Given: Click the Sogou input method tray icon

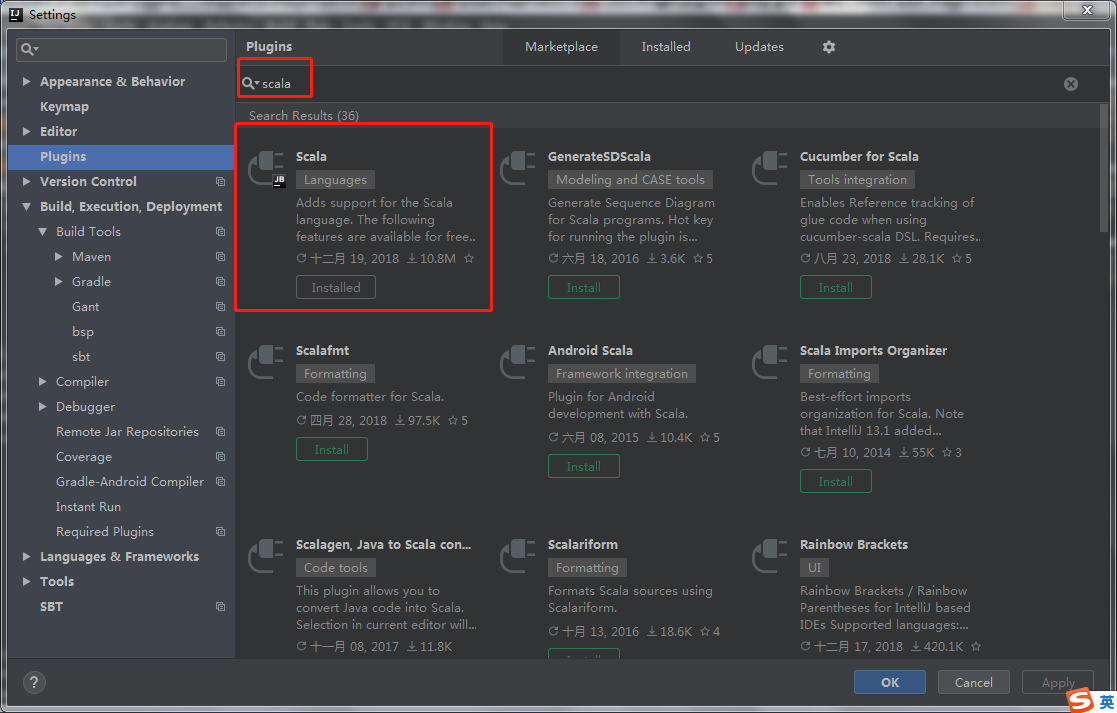Looking at the screenshot, I should point(1081,700).
